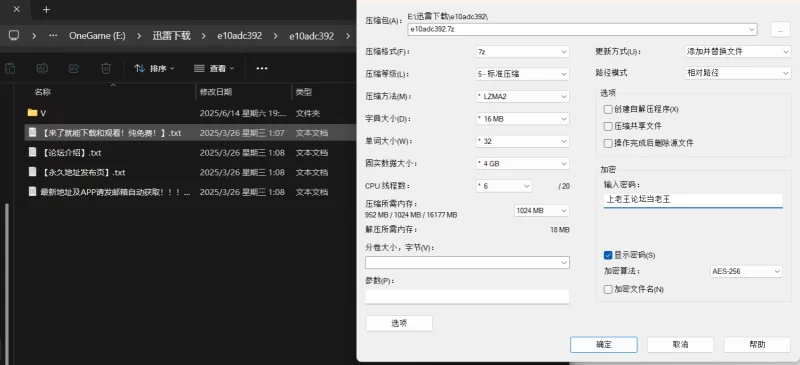
Task: Open the 字典大小 16 MB dropdown
Action: 522,119
